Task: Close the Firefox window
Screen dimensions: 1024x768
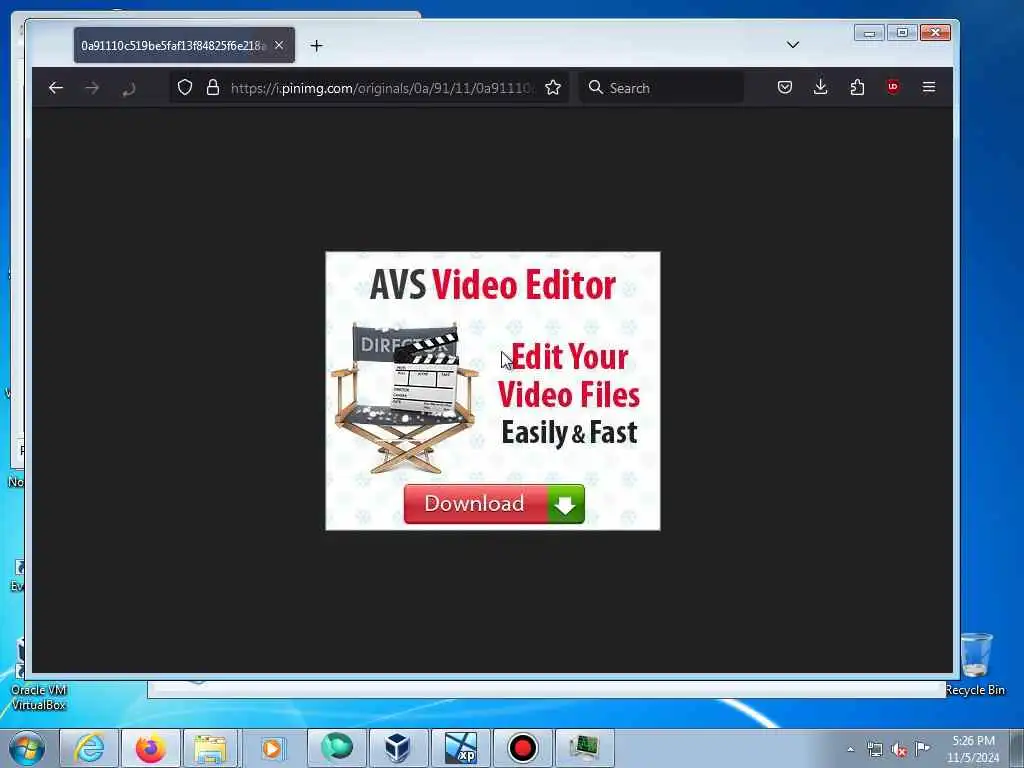Action: coord(935,33)
